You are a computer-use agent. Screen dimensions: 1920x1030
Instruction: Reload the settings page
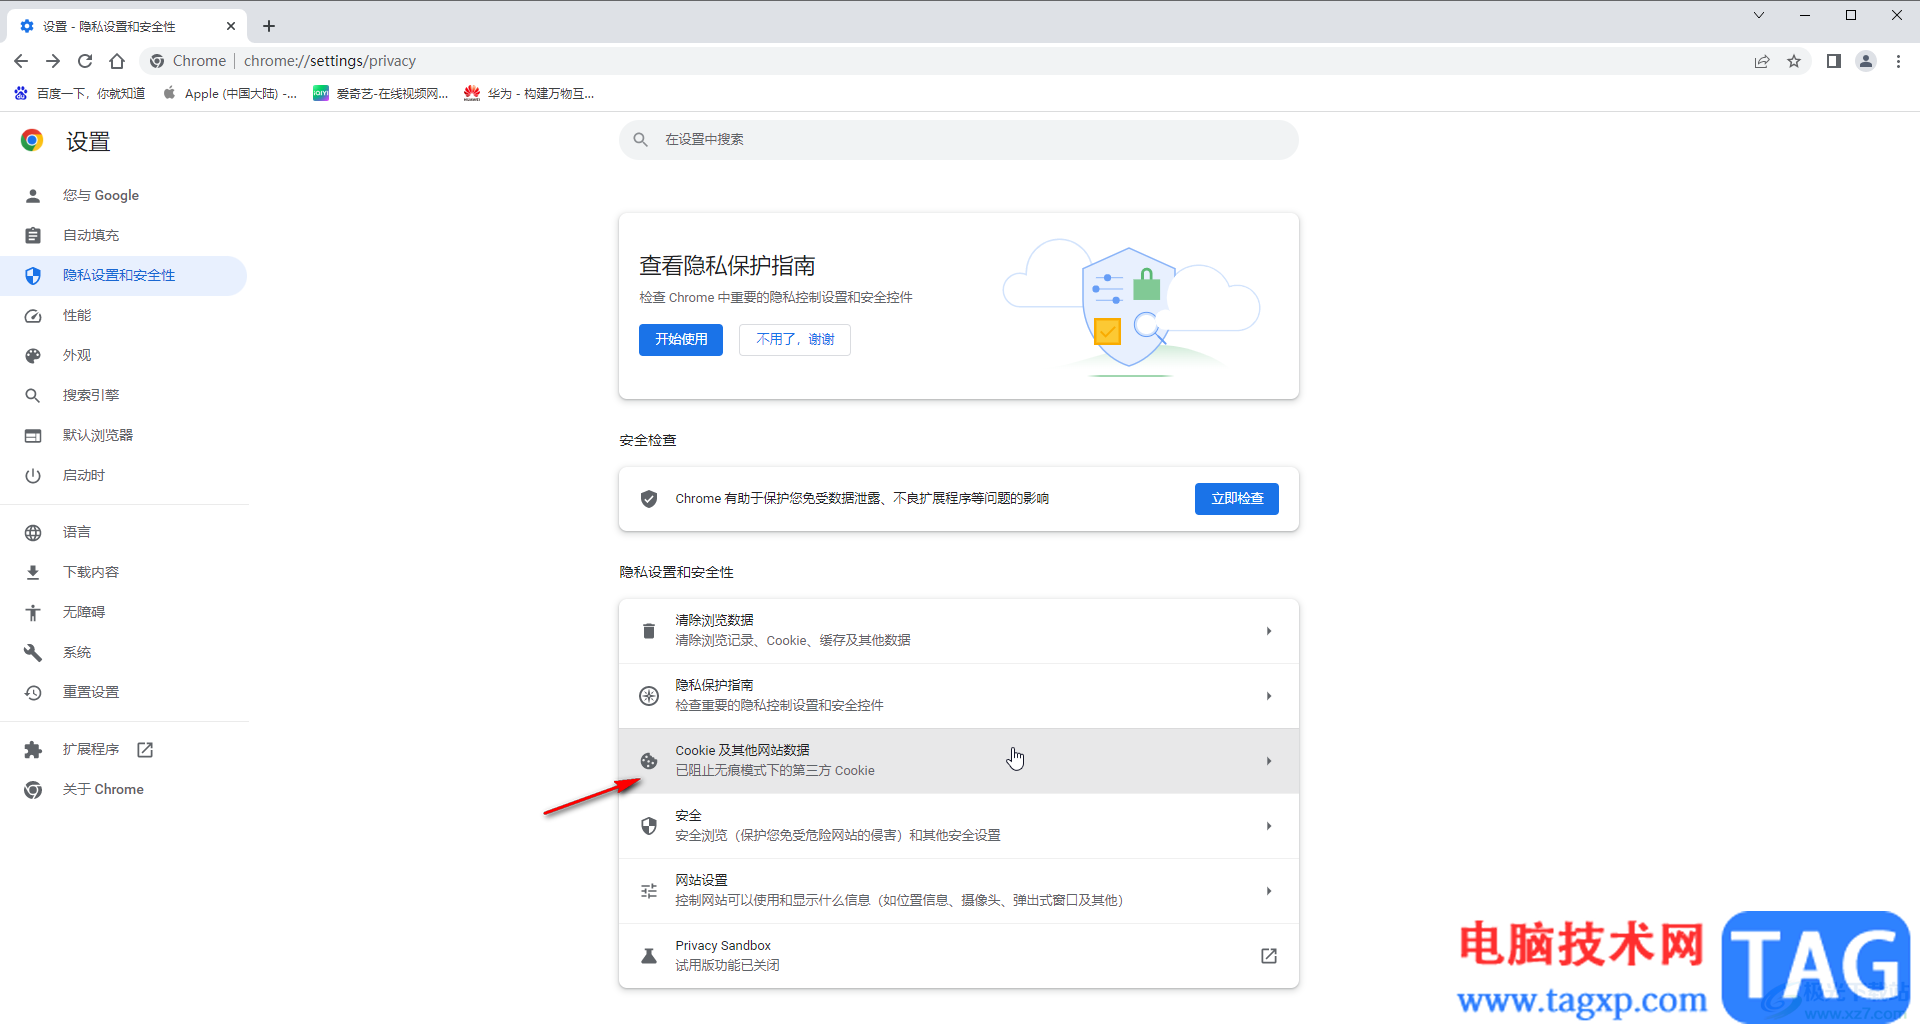point(85,61)
